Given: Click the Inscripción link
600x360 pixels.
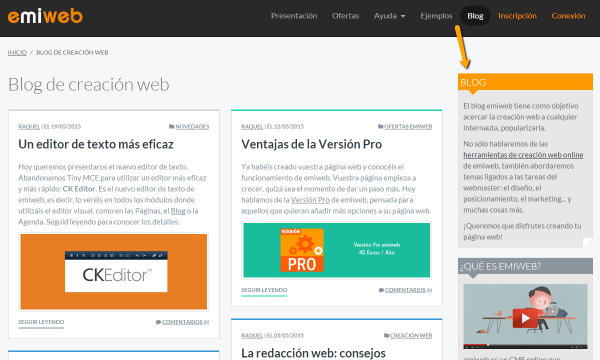Looking at the screenshot, I should tap(517, 16).
